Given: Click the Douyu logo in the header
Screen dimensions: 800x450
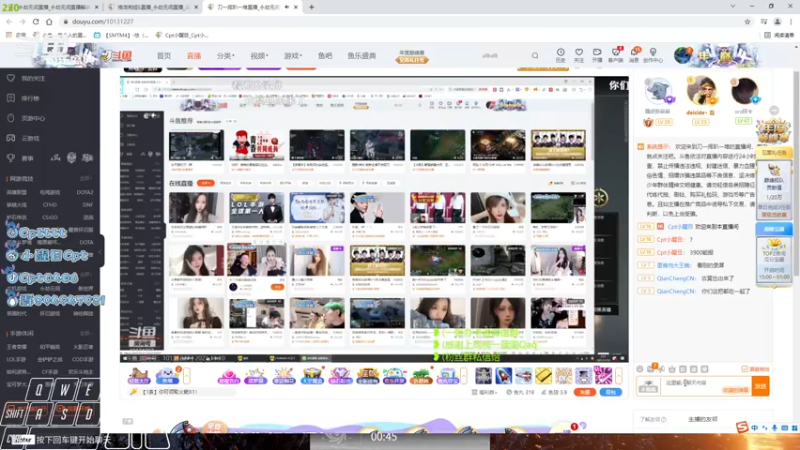Looking at the screenshot, I should click(x=117, y=56).
